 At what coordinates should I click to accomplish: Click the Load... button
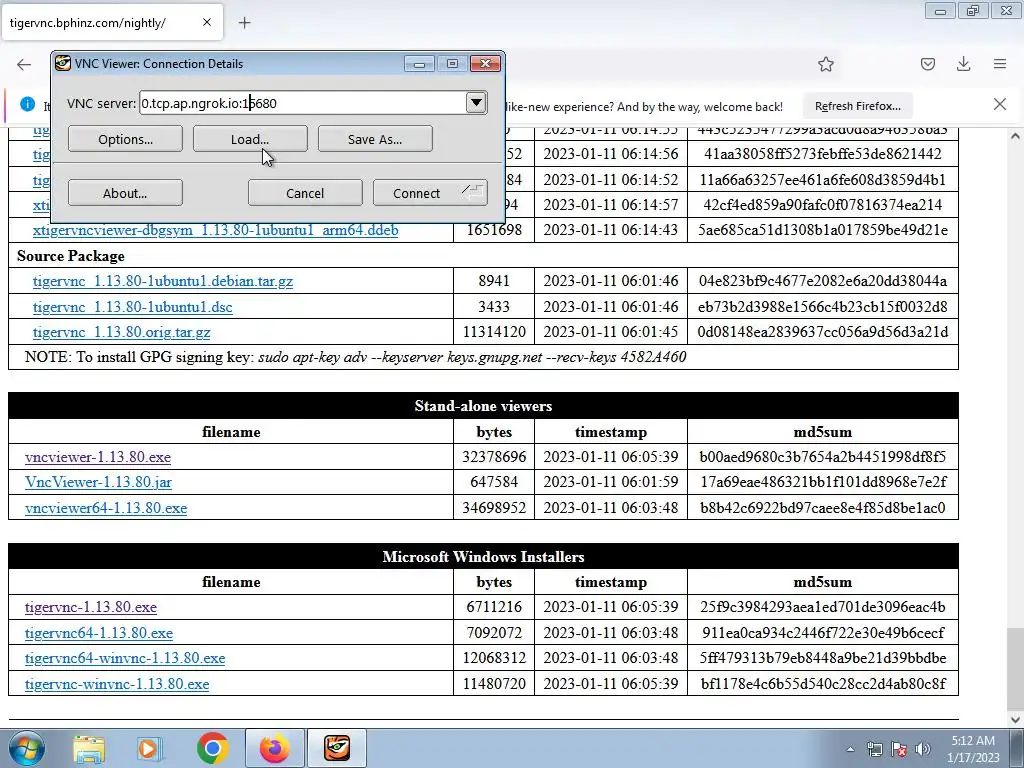point(250,139)
